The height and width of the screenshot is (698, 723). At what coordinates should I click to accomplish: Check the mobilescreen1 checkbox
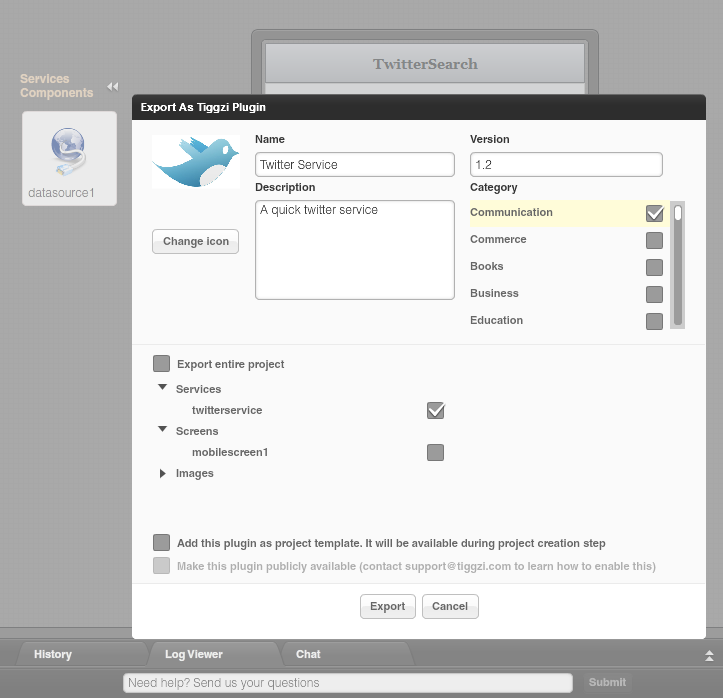pos(435,453)
